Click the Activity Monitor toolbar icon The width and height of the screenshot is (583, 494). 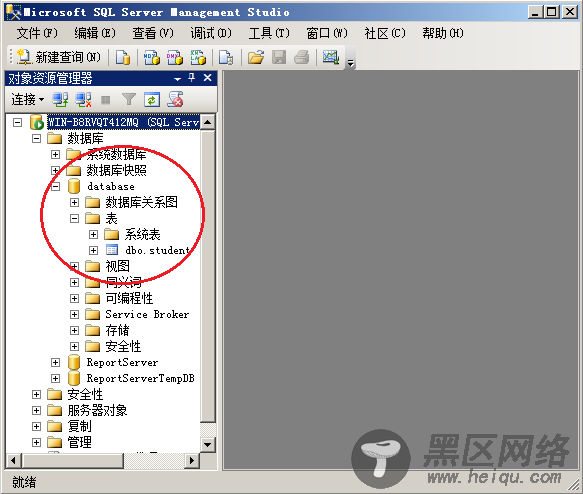coord(331,57)
